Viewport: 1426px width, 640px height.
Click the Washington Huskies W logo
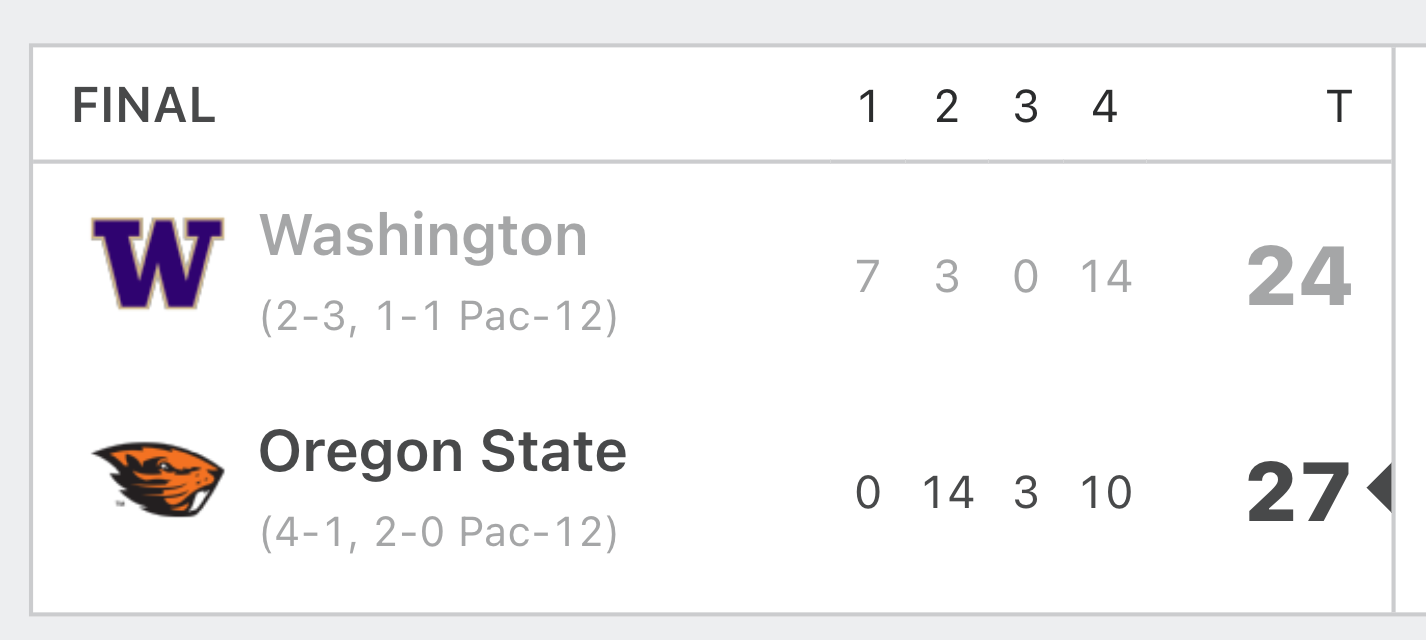coord(157,263)
